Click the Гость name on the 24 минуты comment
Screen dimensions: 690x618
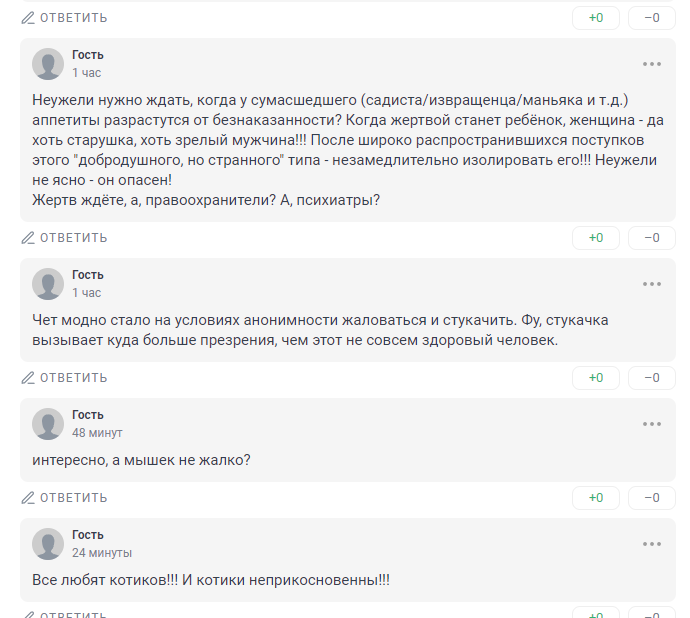88,535
